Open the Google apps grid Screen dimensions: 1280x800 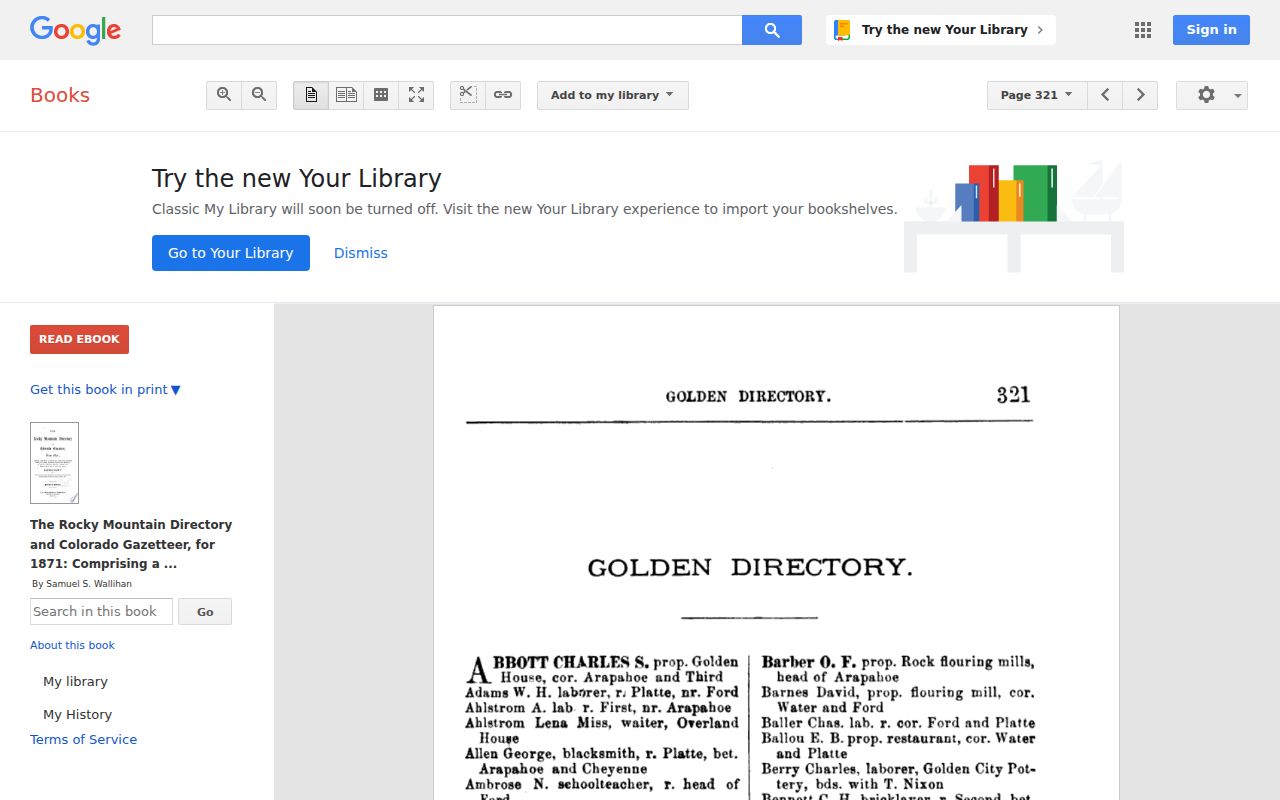pyautogui.click(x=1143, y=30)
